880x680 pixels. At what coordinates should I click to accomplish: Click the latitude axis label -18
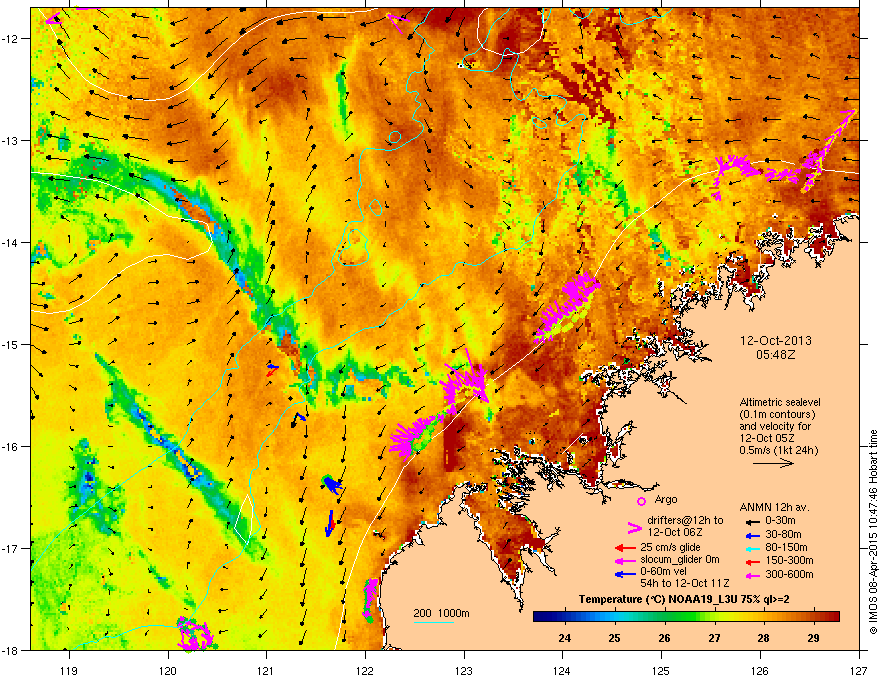(10, 650)
